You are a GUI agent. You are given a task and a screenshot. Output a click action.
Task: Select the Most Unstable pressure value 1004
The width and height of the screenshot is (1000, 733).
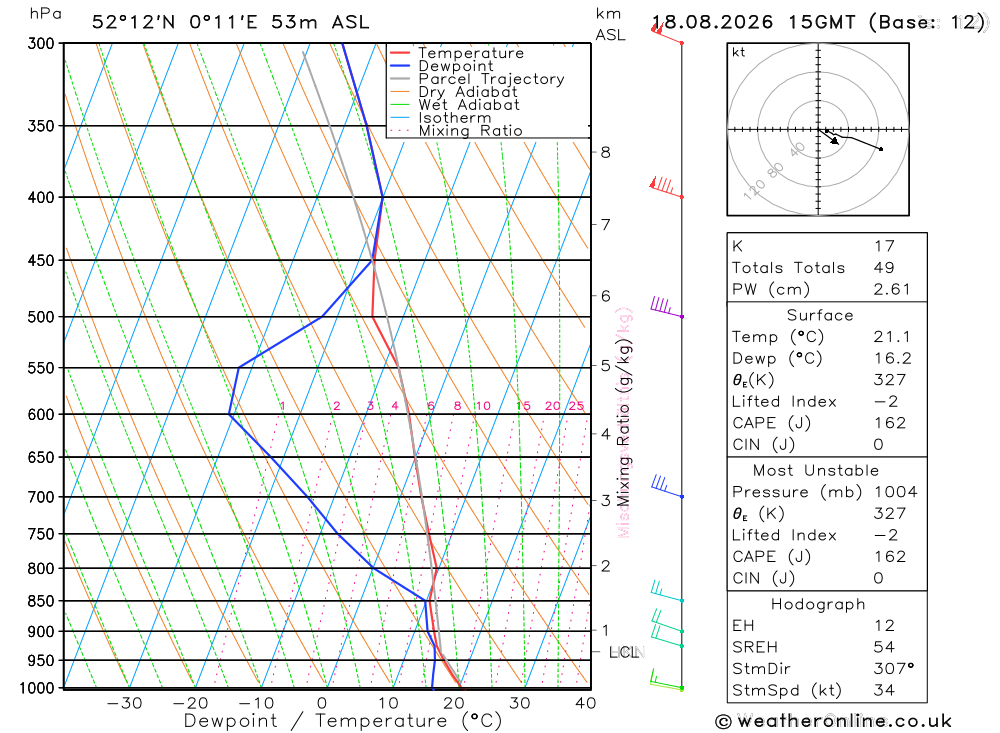[x=895, y=492]
